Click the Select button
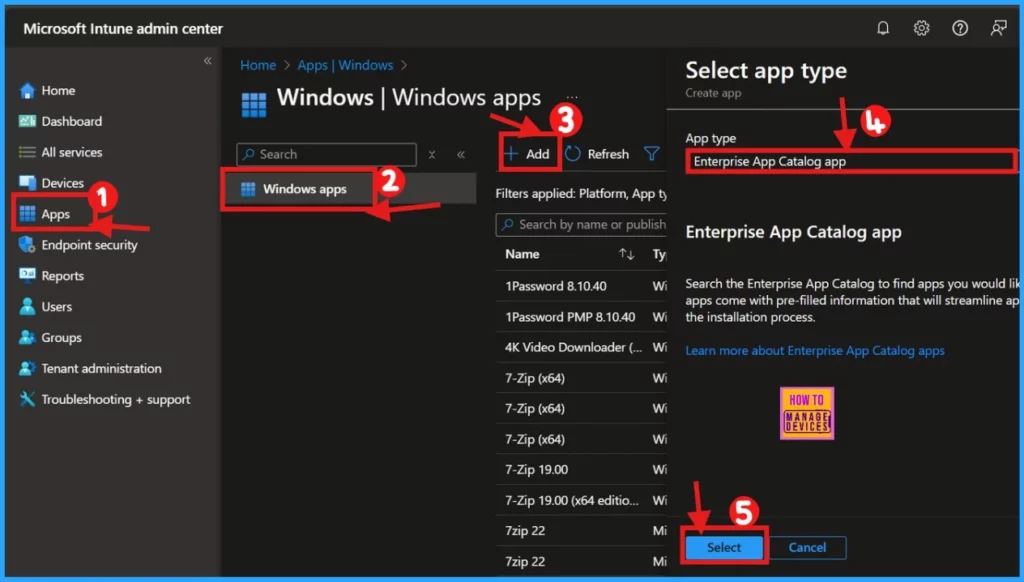Screen dimensions: 1024x582 coord(724,547)
